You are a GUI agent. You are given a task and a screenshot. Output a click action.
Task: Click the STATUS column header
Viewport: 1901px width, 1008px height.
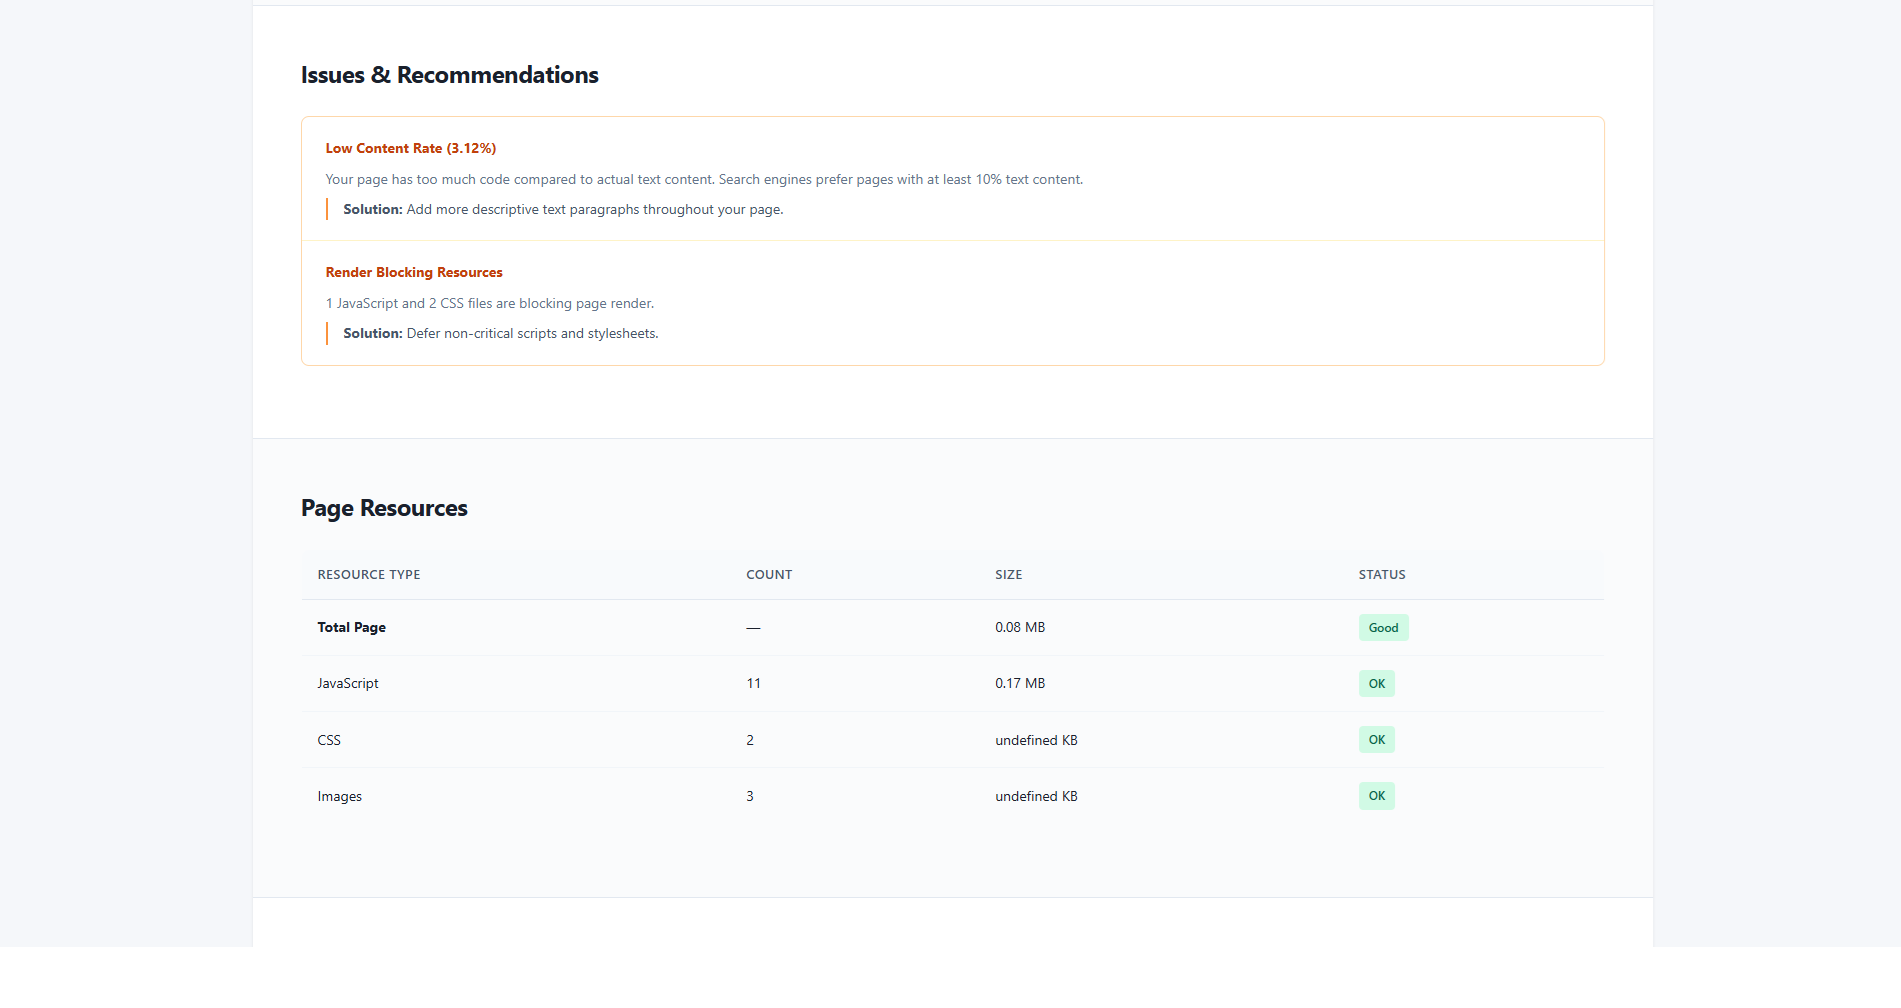click(x=1381, y=574)
